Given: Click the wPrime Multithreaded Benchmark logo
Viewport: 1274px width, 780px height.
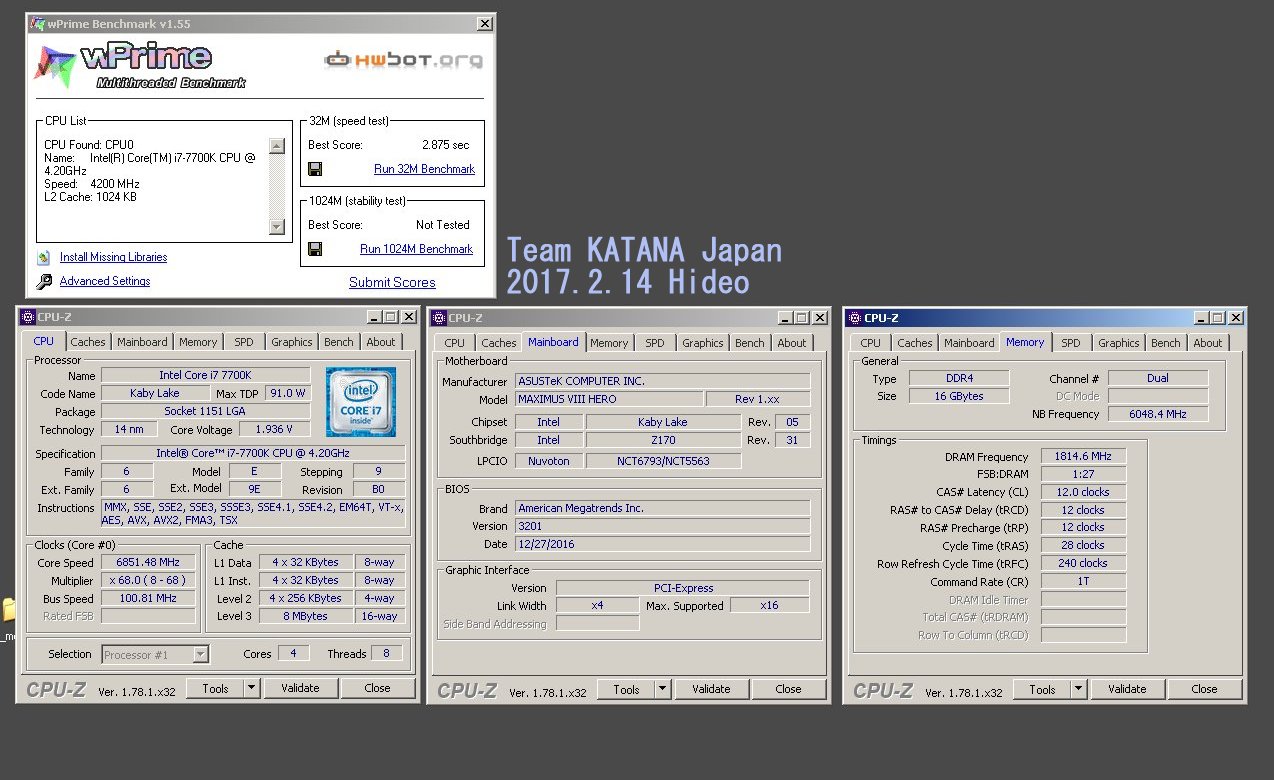Looking at the screenshot, I should click(140, 66).
